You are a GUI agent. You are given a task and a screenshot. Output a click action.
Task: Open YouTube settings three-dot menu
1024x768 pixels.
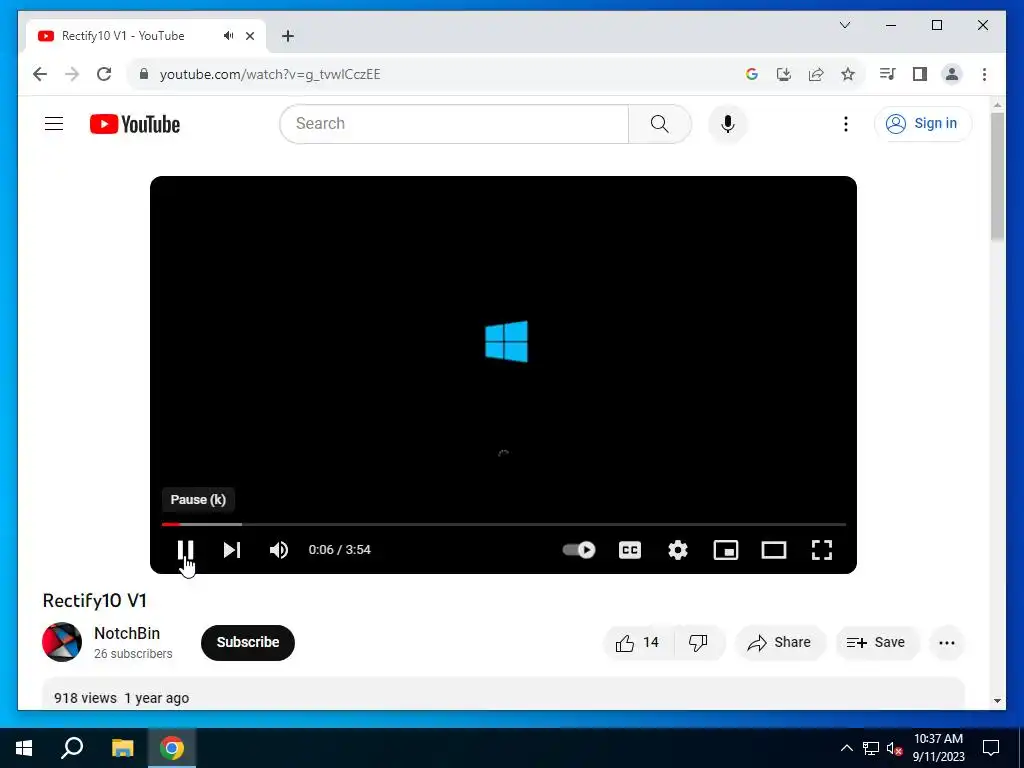846,123
